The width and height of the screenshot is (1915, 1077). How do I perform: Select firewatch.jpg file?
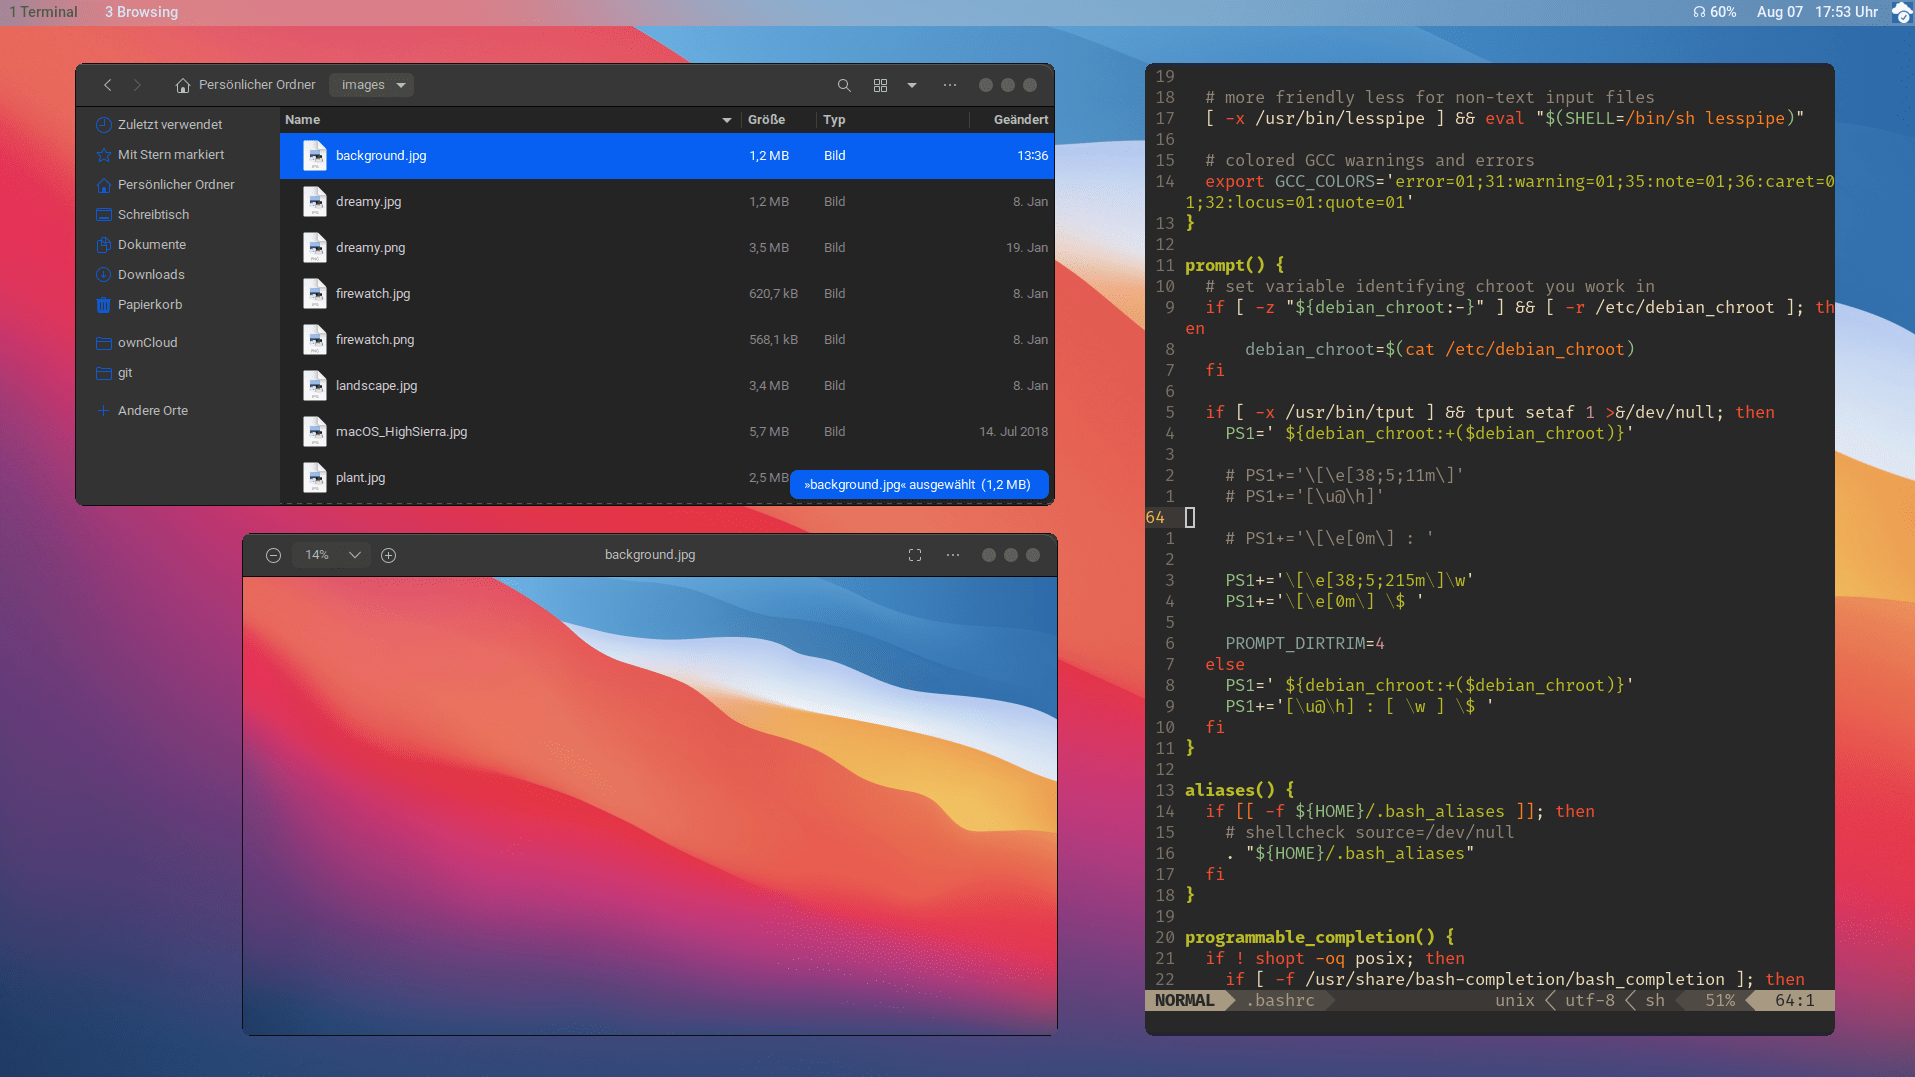[666, 294]
